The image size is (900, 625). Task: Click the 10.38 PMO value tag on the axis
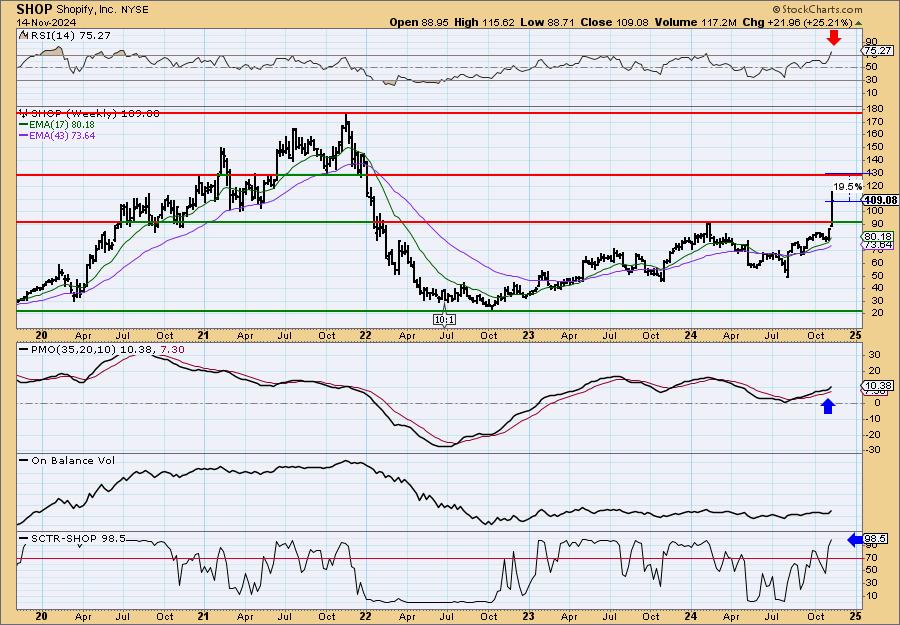[x=878, y=386]
